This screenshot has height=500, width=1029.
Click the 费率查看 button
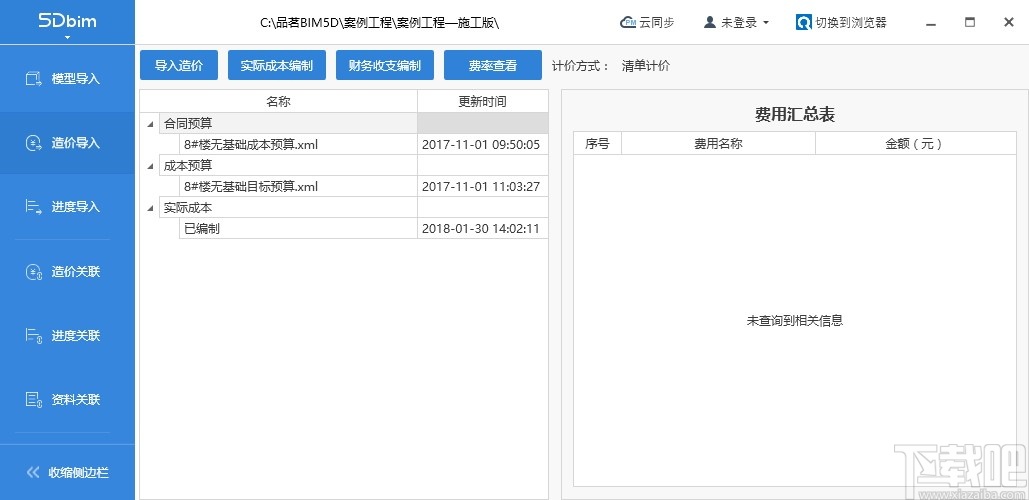(x=493, y=65)
